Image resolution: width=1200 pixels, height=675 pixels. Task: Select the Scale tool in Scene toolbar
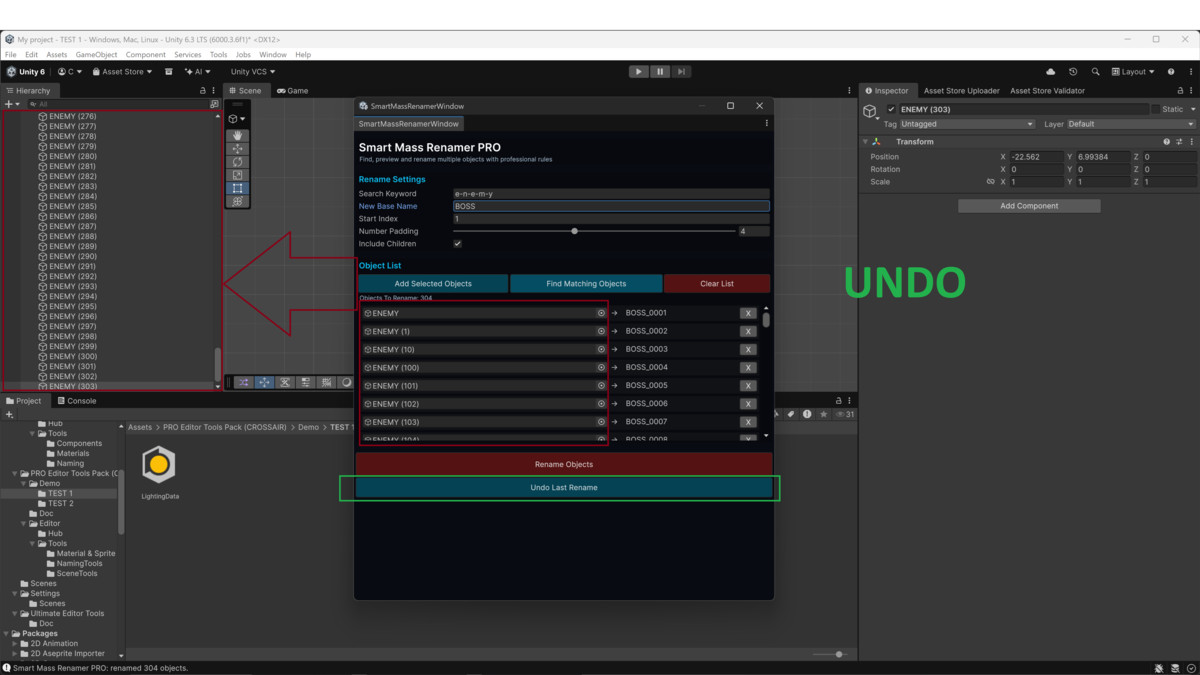[x=237, y=175]
